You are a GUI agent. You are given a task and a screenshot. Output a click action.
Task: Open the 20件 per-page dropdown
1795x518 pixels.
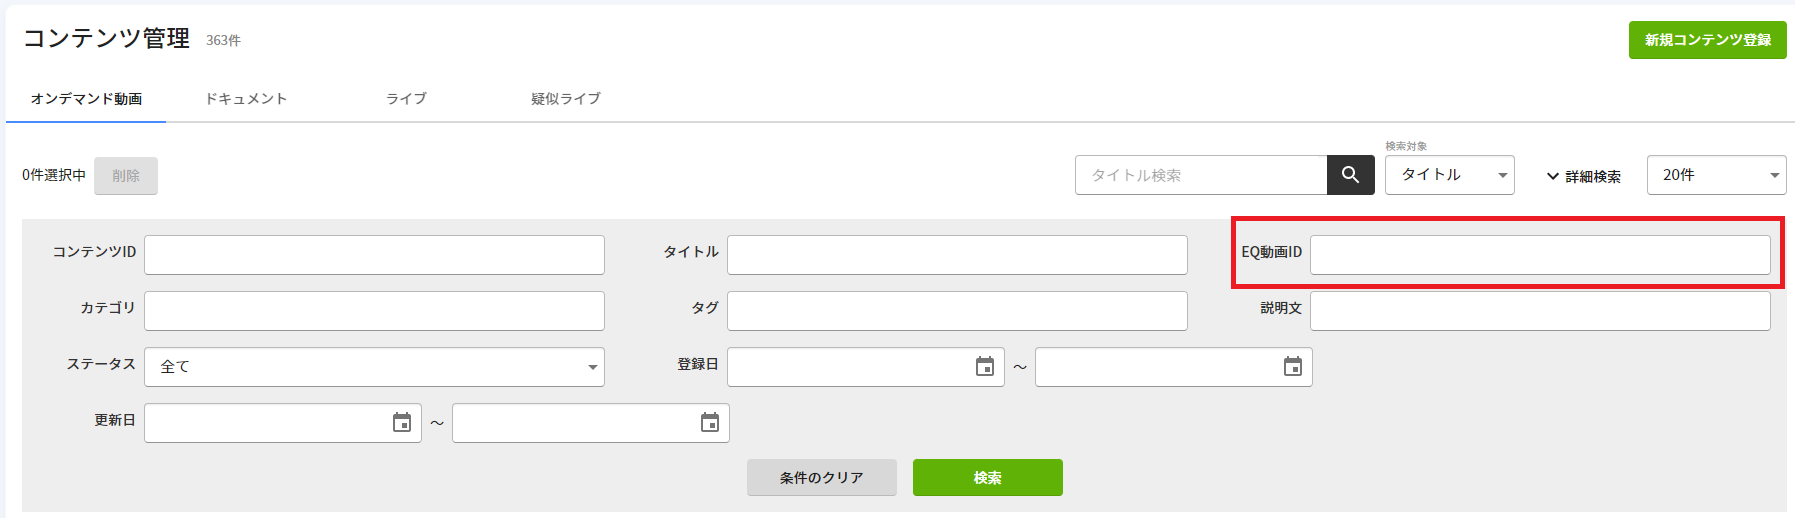1716,175
